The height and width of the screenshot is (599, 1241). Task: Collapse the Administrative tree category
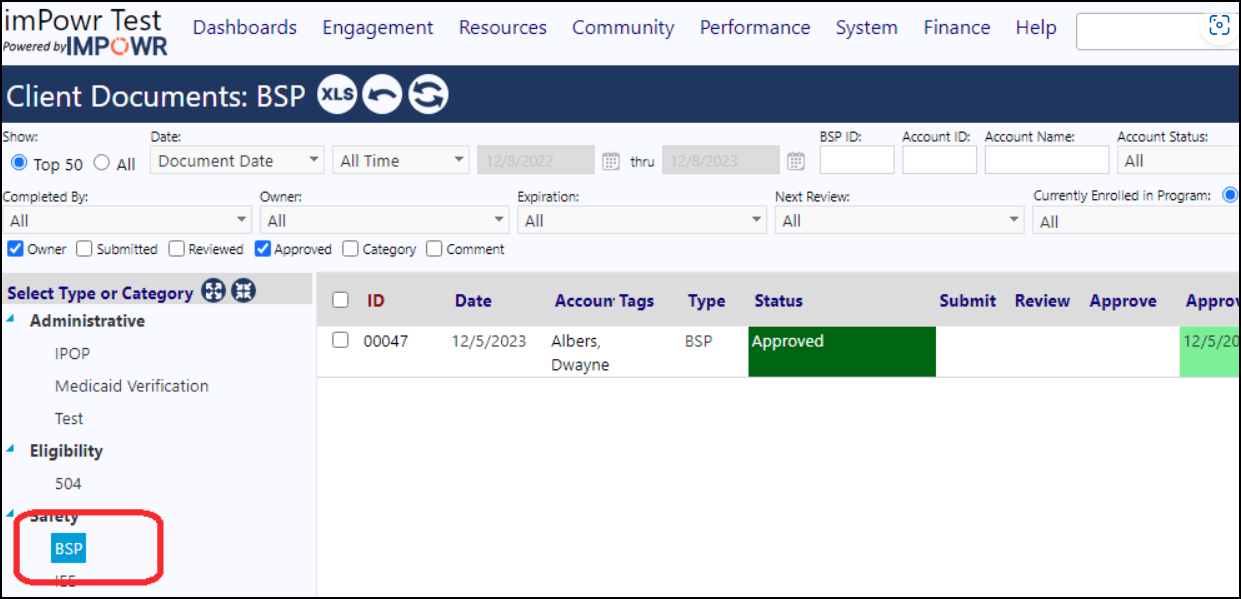click(x=11, y=320)
